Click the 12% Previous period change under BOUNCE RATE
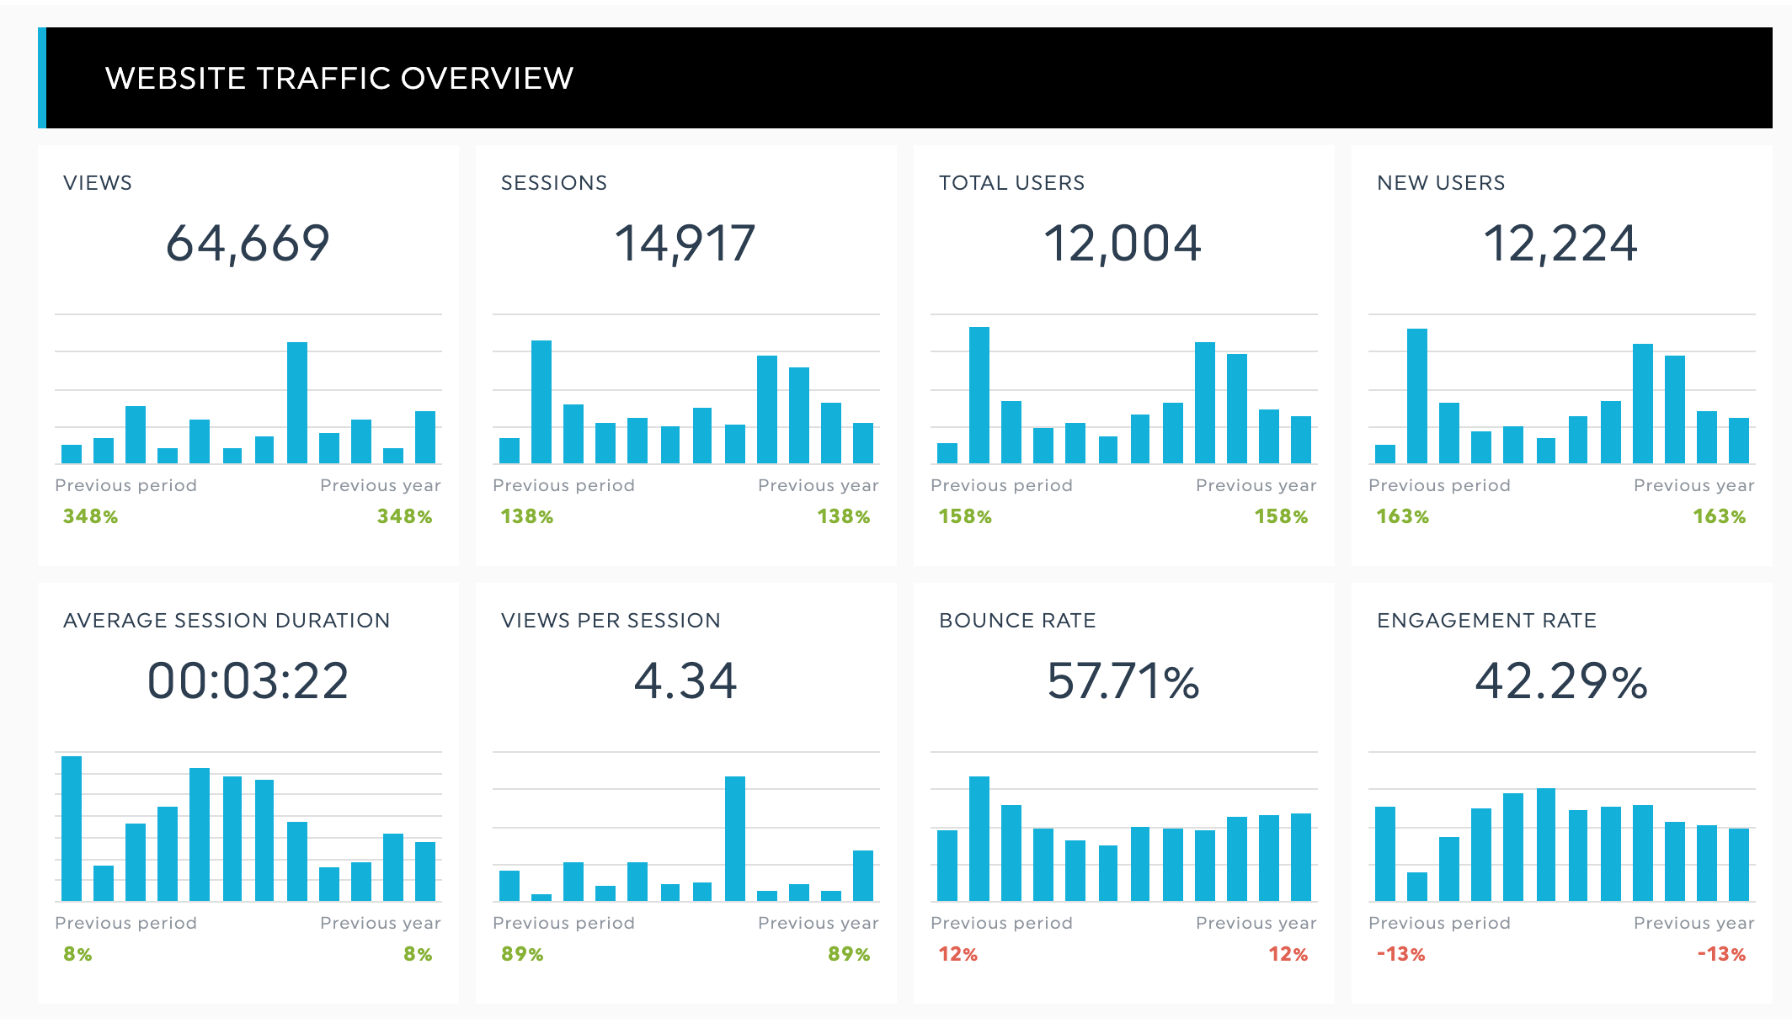This screenshot has width=1792, height=1024. (956, 954)
